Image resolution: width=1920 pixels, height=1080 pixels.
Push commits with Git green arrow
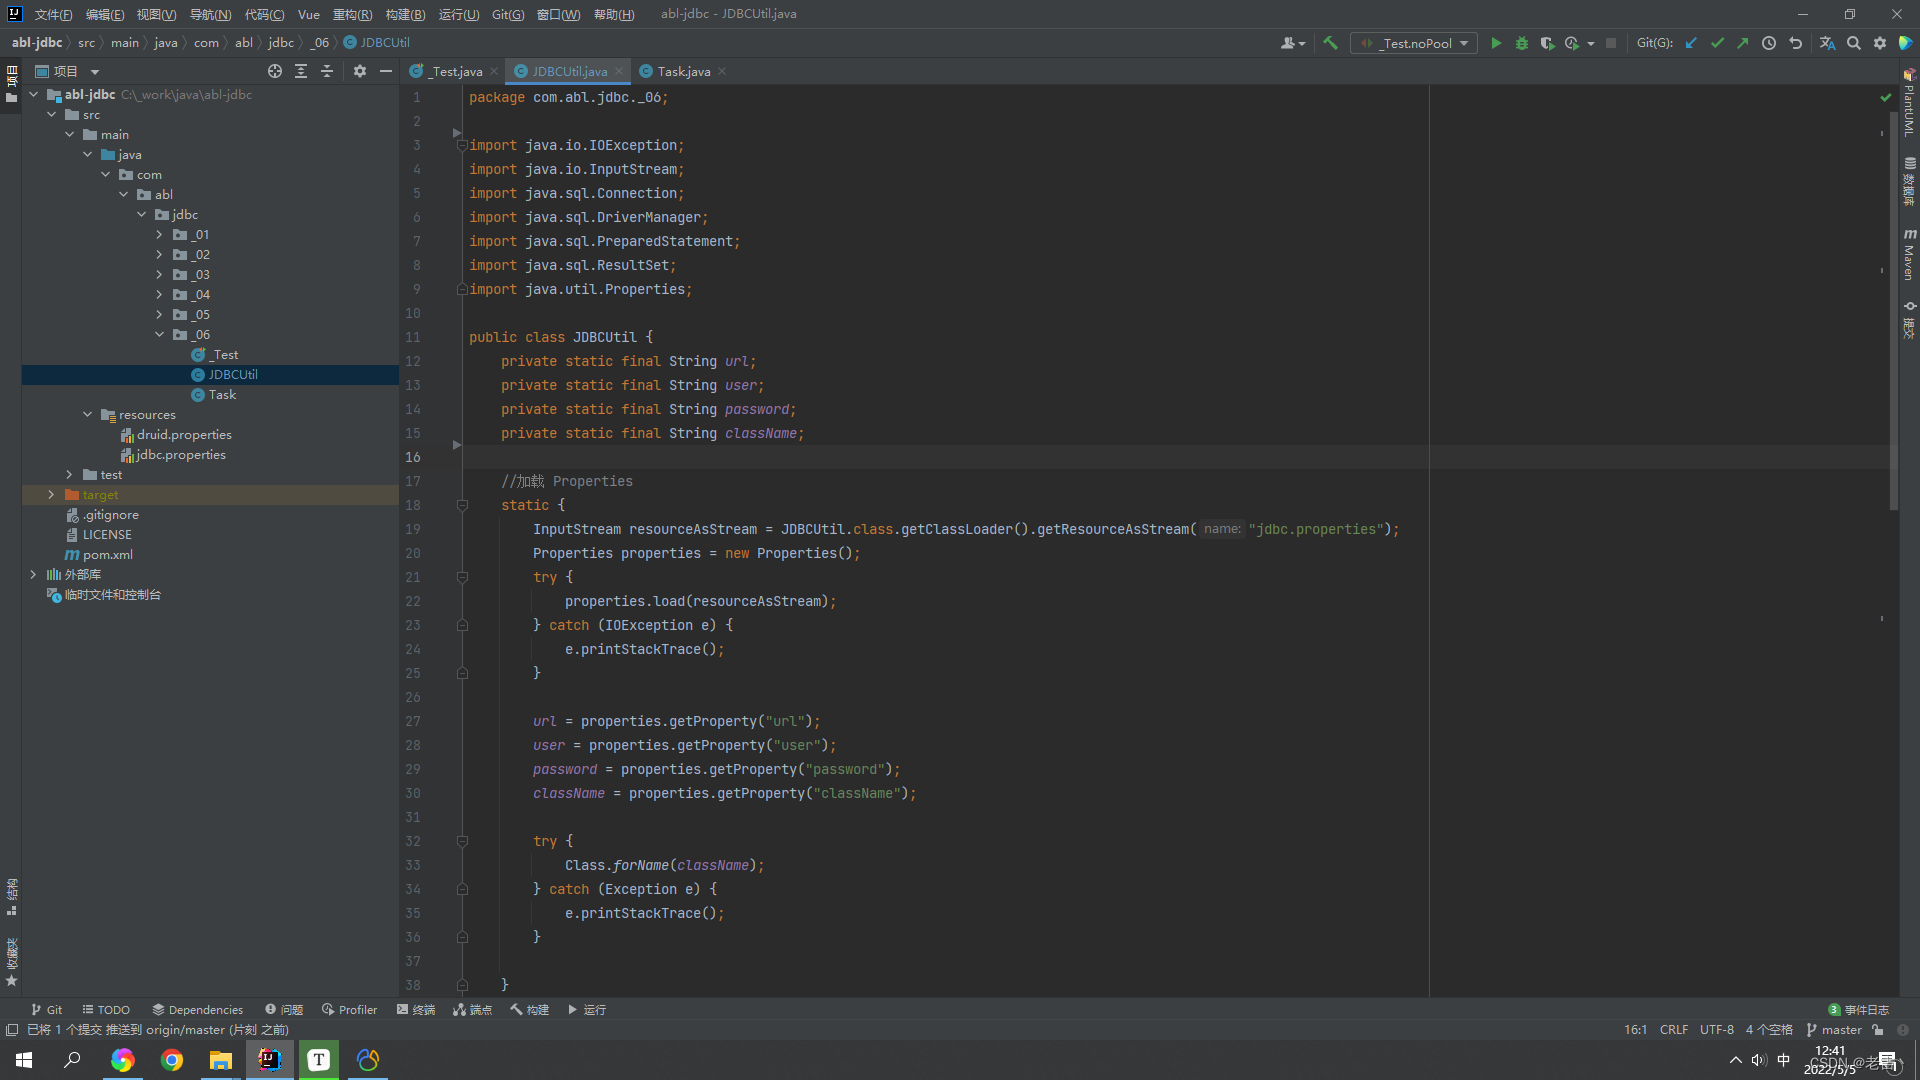point(1743,43)
